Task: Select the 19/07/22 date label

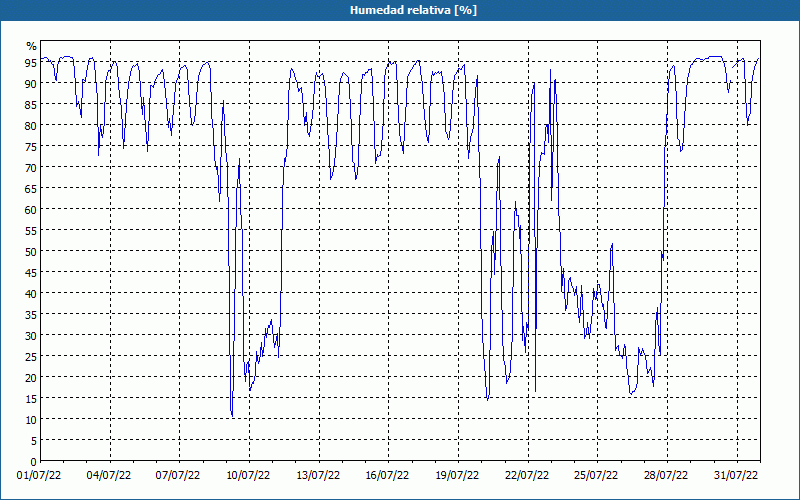Action: tap(457, 476)
